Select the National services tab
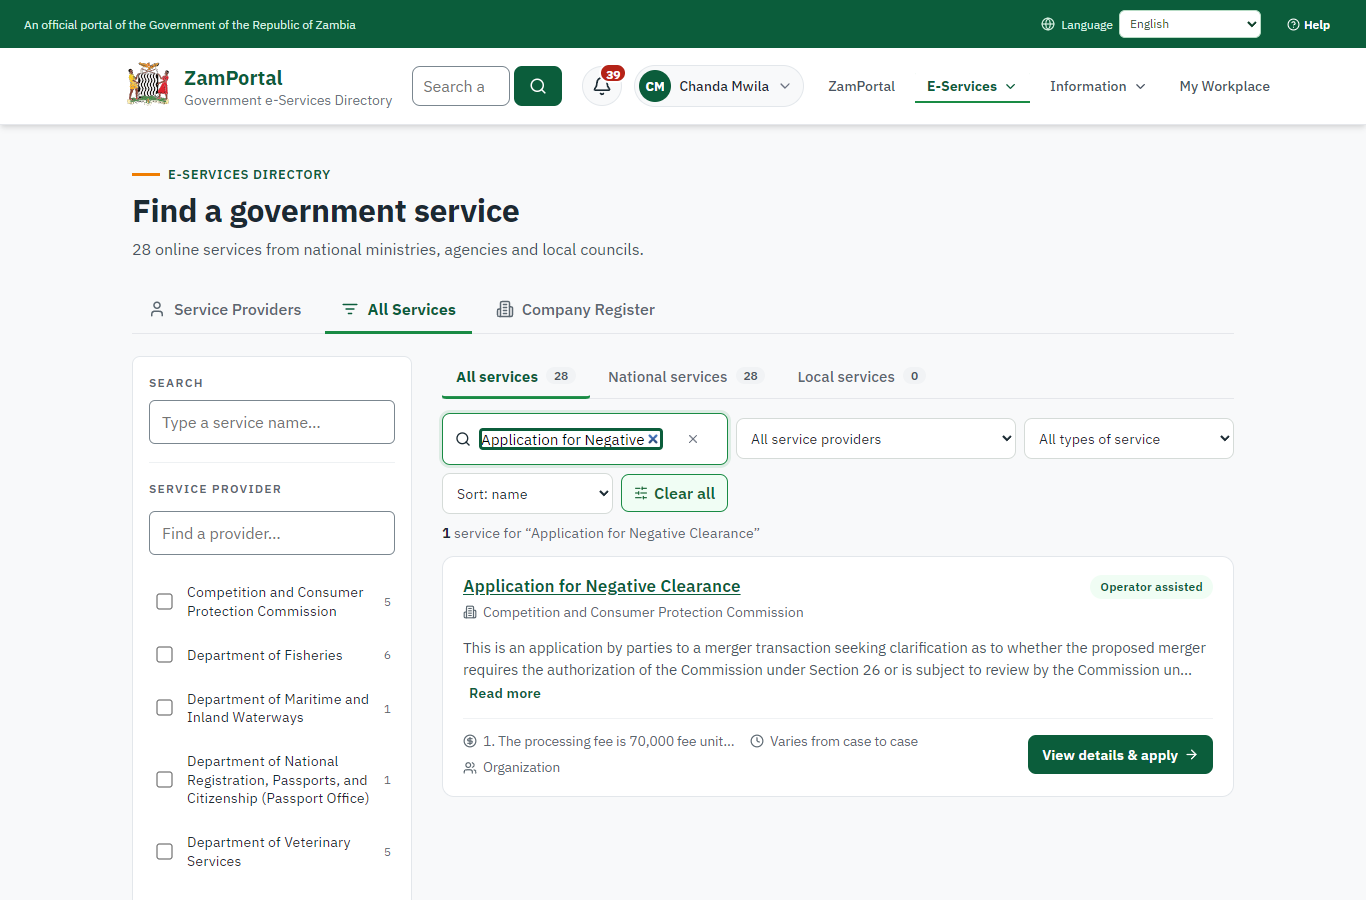 686,377
